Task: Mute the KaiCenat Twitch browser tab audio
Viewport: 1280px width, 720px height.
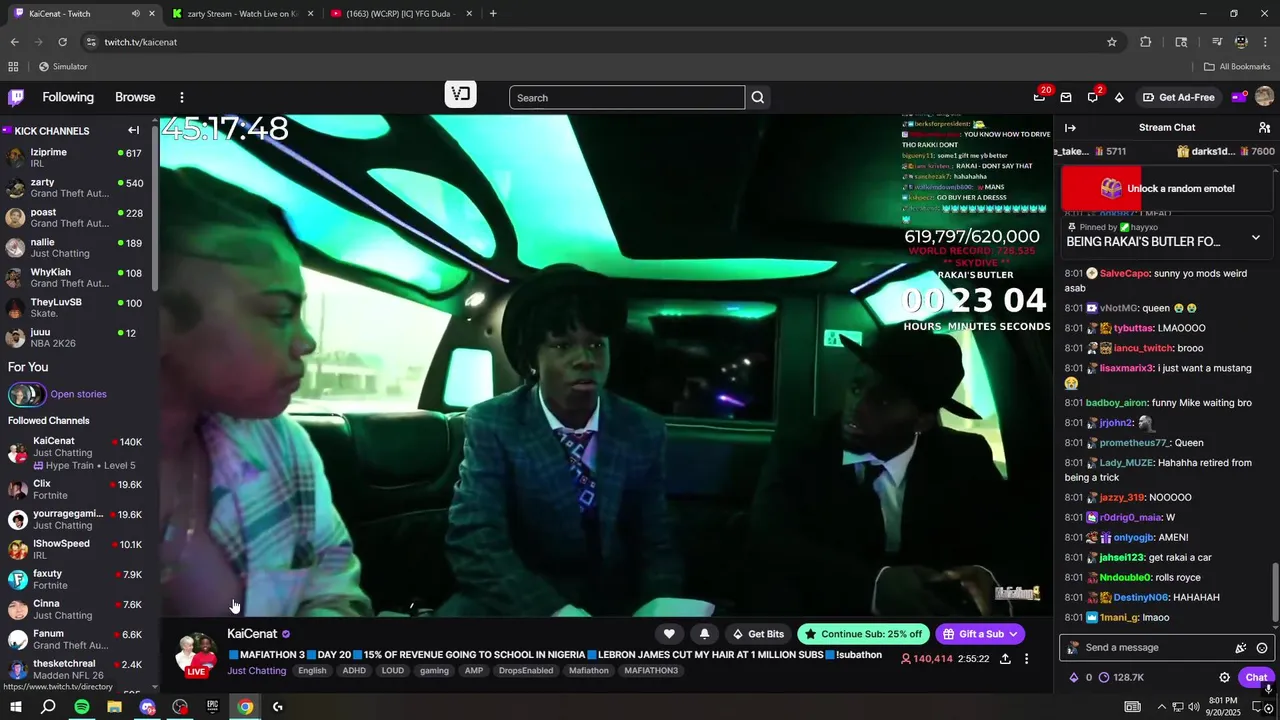Action: pos(136,13)
